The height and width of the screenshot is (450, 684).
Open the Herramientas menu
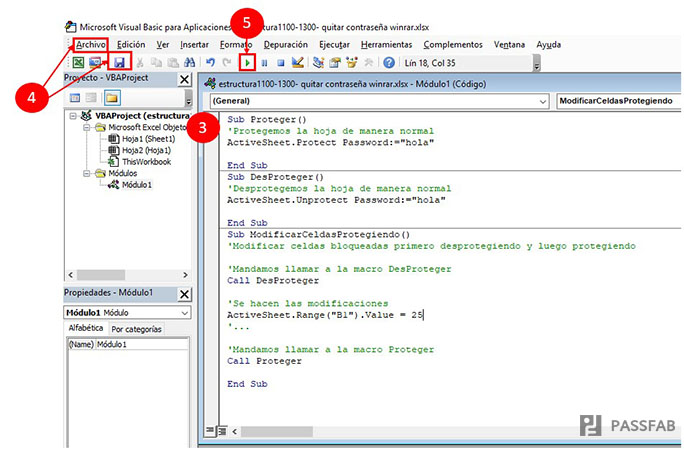point(386,44)
